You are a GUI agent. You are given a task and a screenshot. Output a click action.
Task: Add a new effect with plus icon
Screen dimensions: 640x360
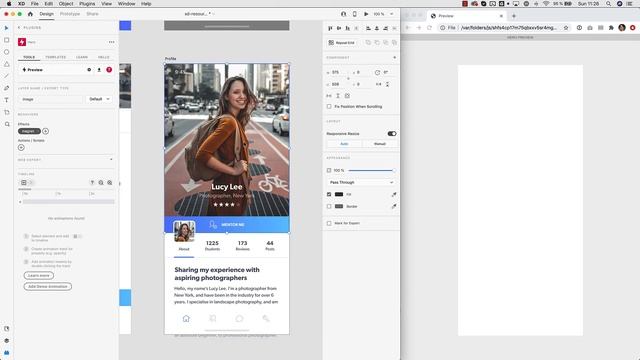coord(45,131)
